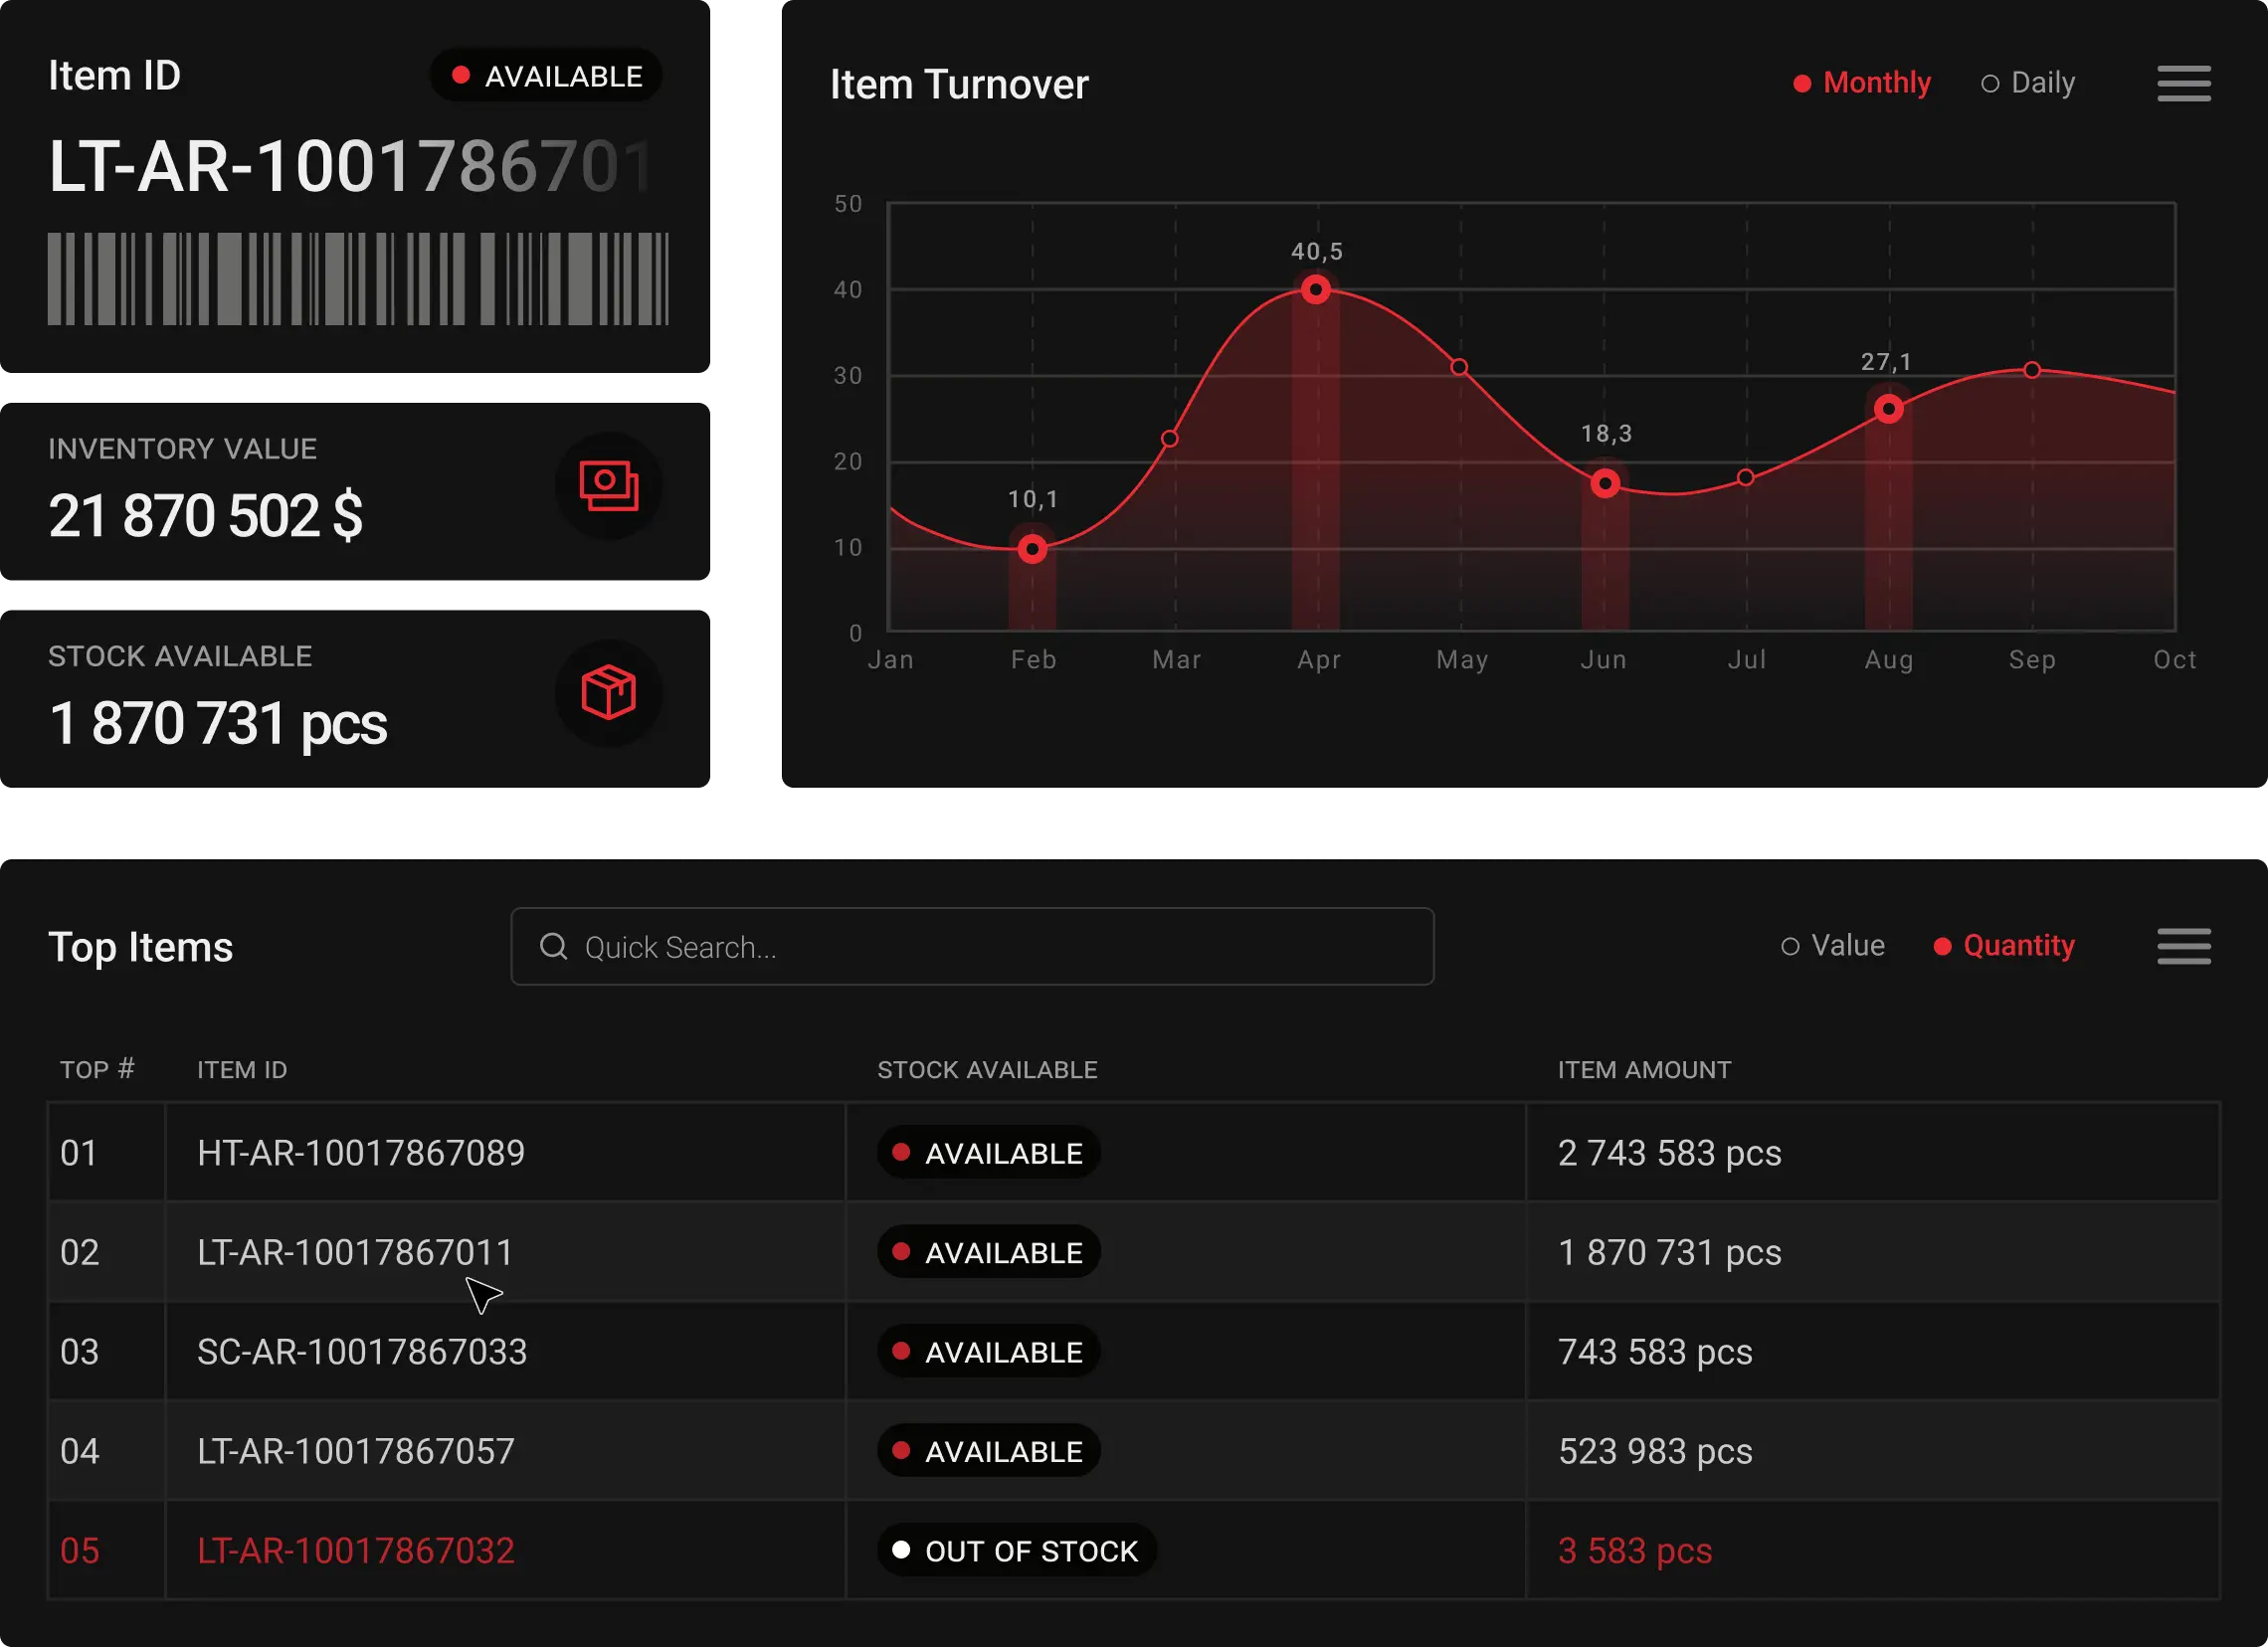Click the Apr axis label
Screen dimensions: 2268x1647
[1319, 660]
